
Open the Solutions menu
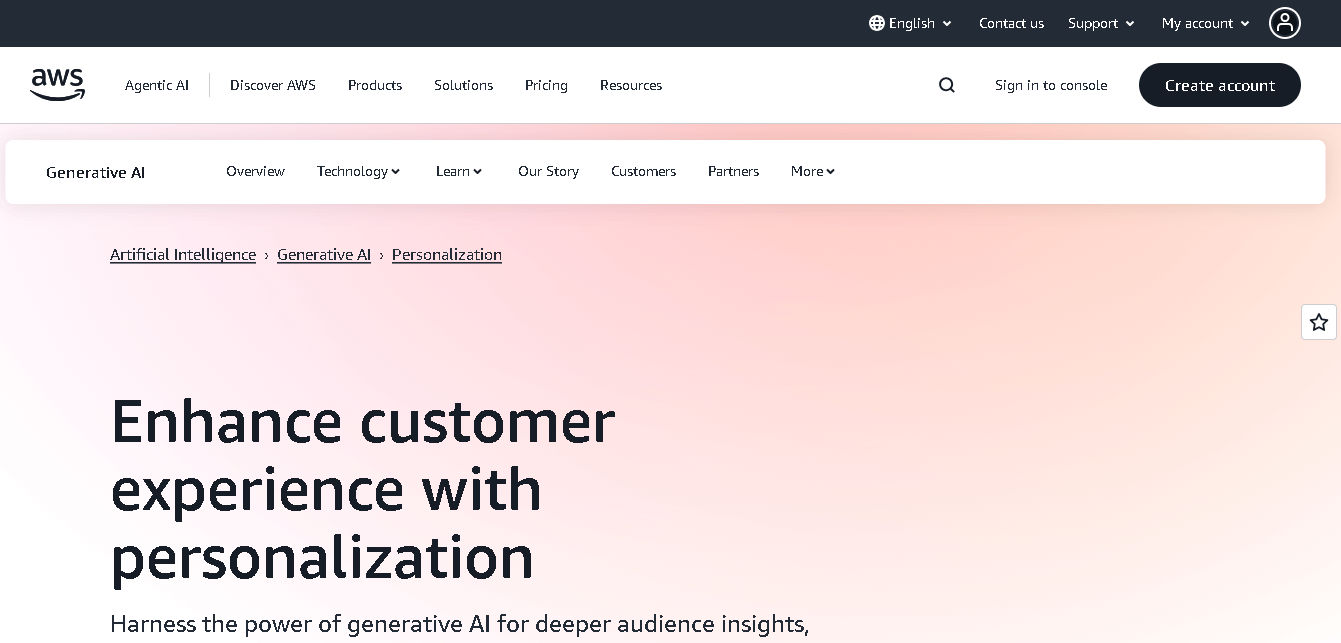click(x=463, y=85)
